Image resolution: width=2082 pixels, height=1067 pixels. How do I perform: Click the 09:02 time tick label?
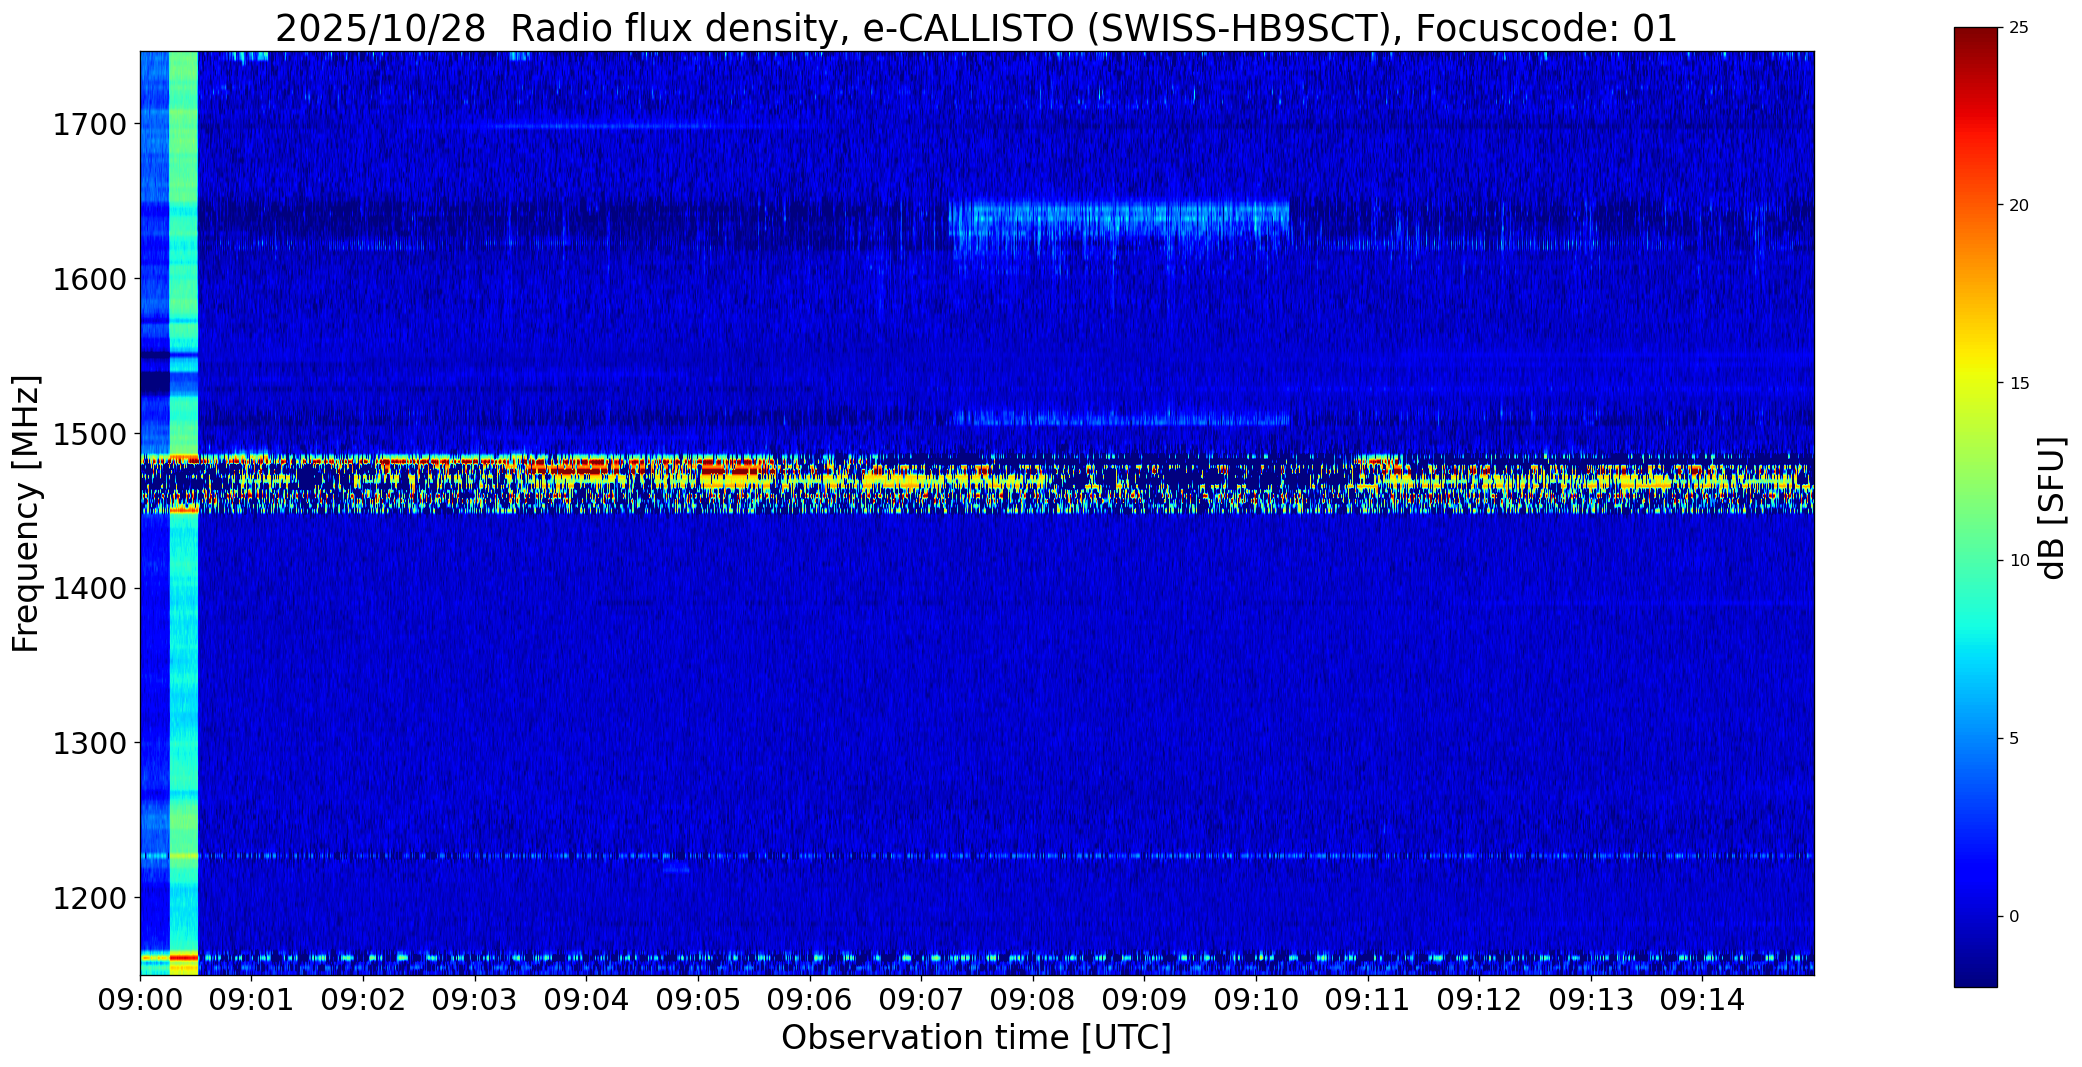pos(363,999)
